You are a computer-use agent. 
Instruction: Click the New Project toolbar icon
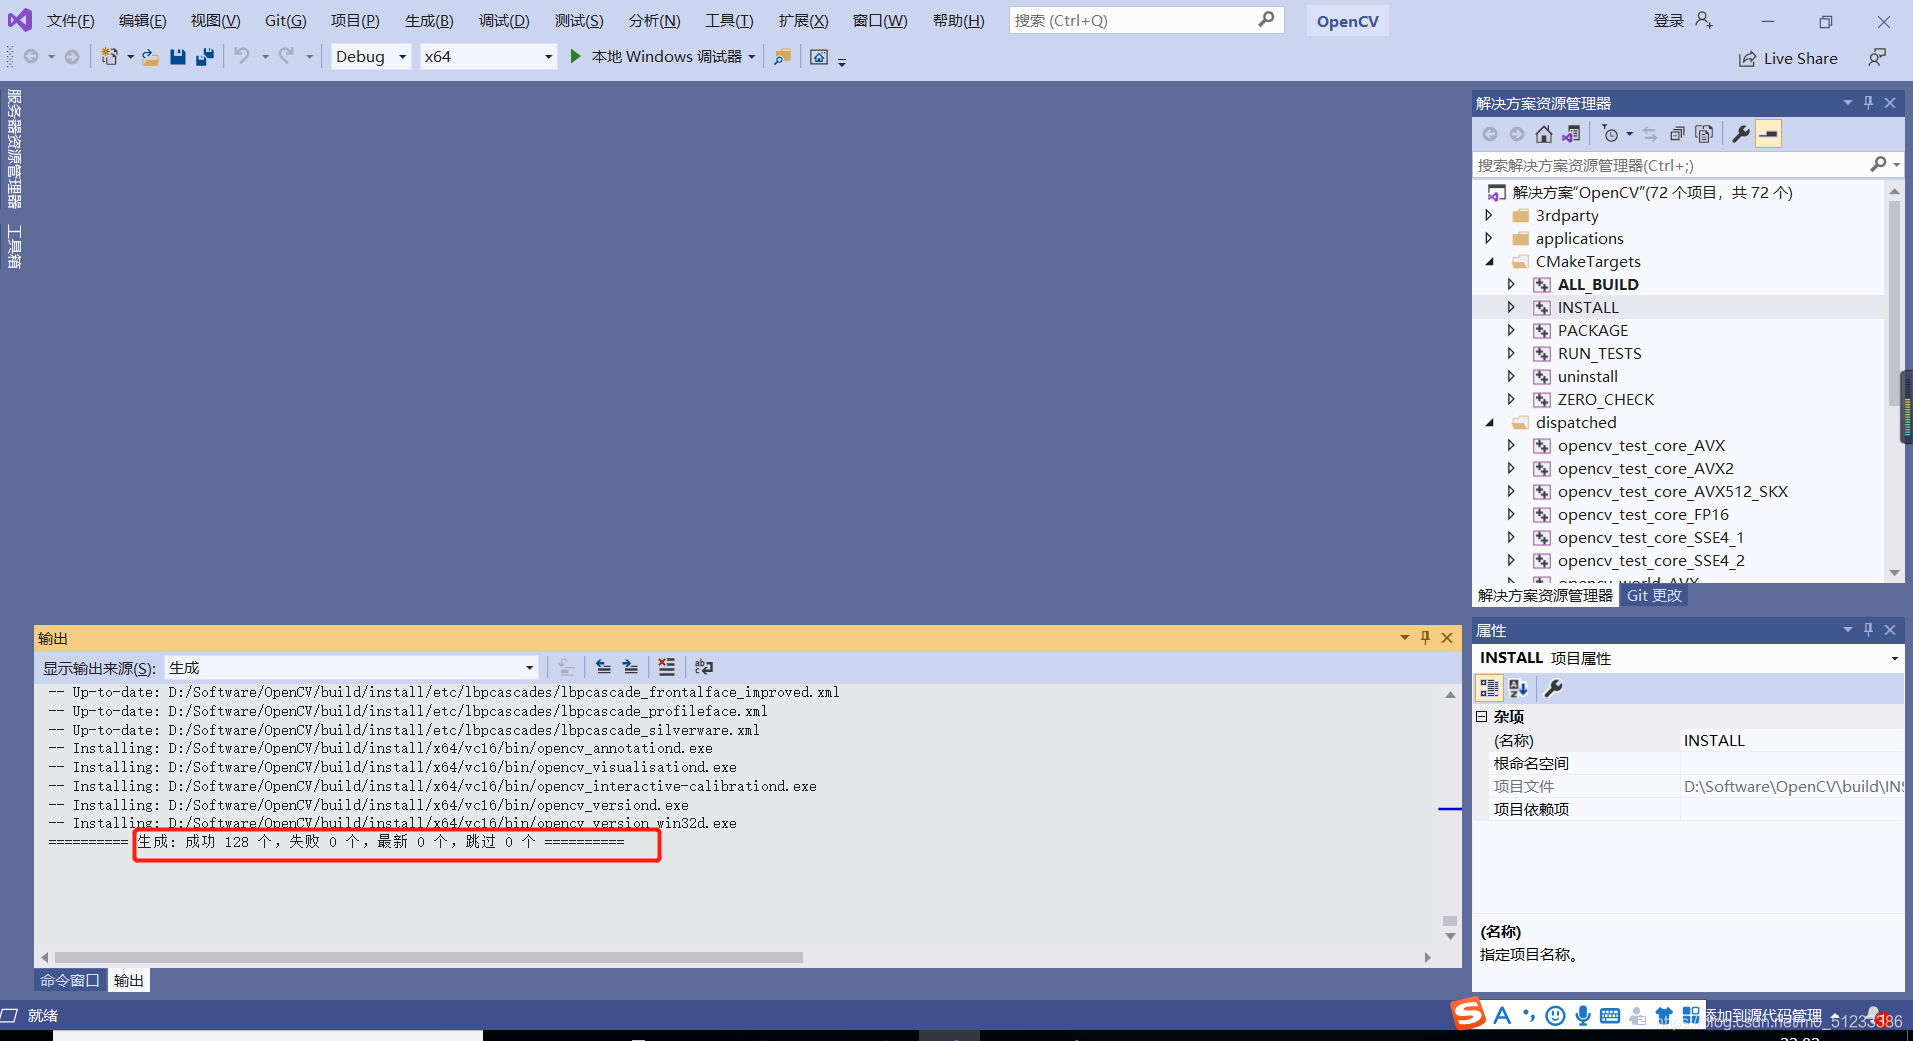coord(109,57)
